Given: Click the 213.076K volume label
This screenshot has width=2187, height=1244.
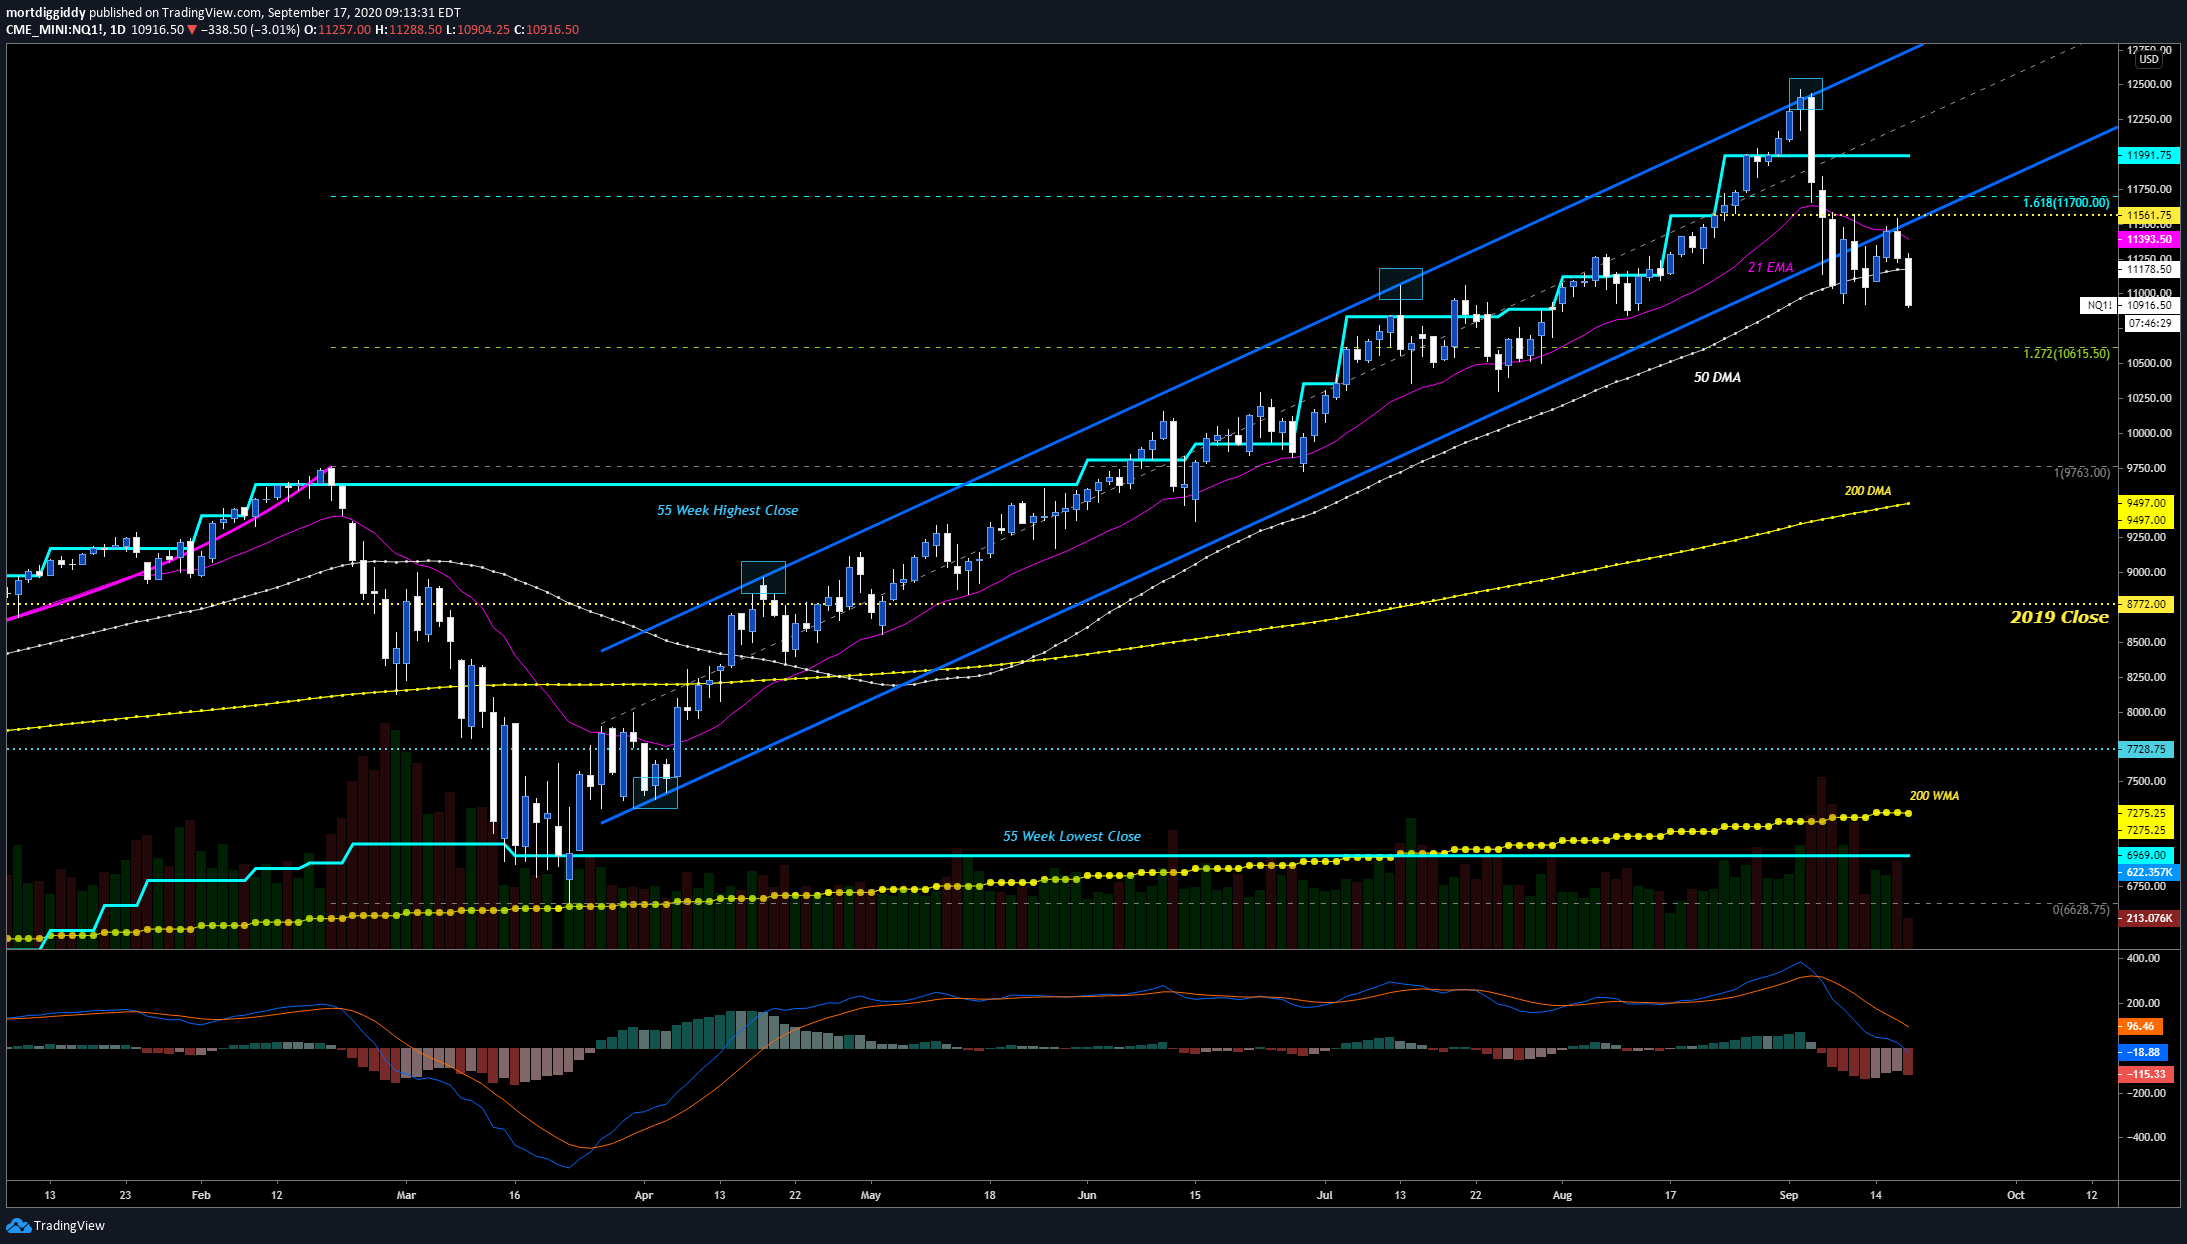Looking at the screenshot, I should (x=2149, y=918).
